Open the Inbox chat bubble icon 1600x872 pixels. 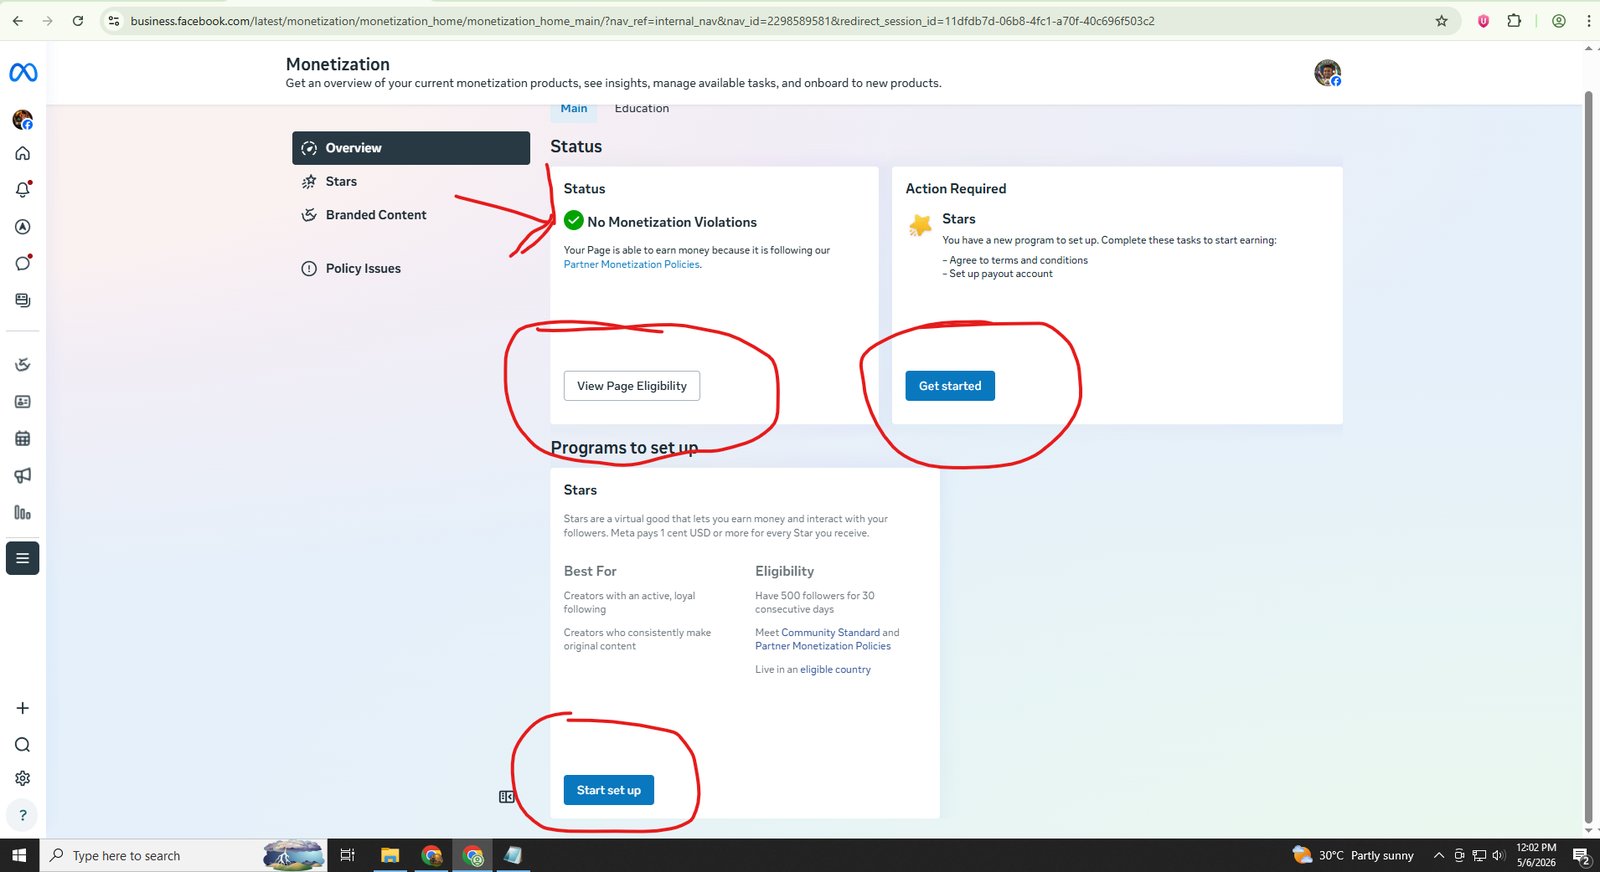coord(22,263)
